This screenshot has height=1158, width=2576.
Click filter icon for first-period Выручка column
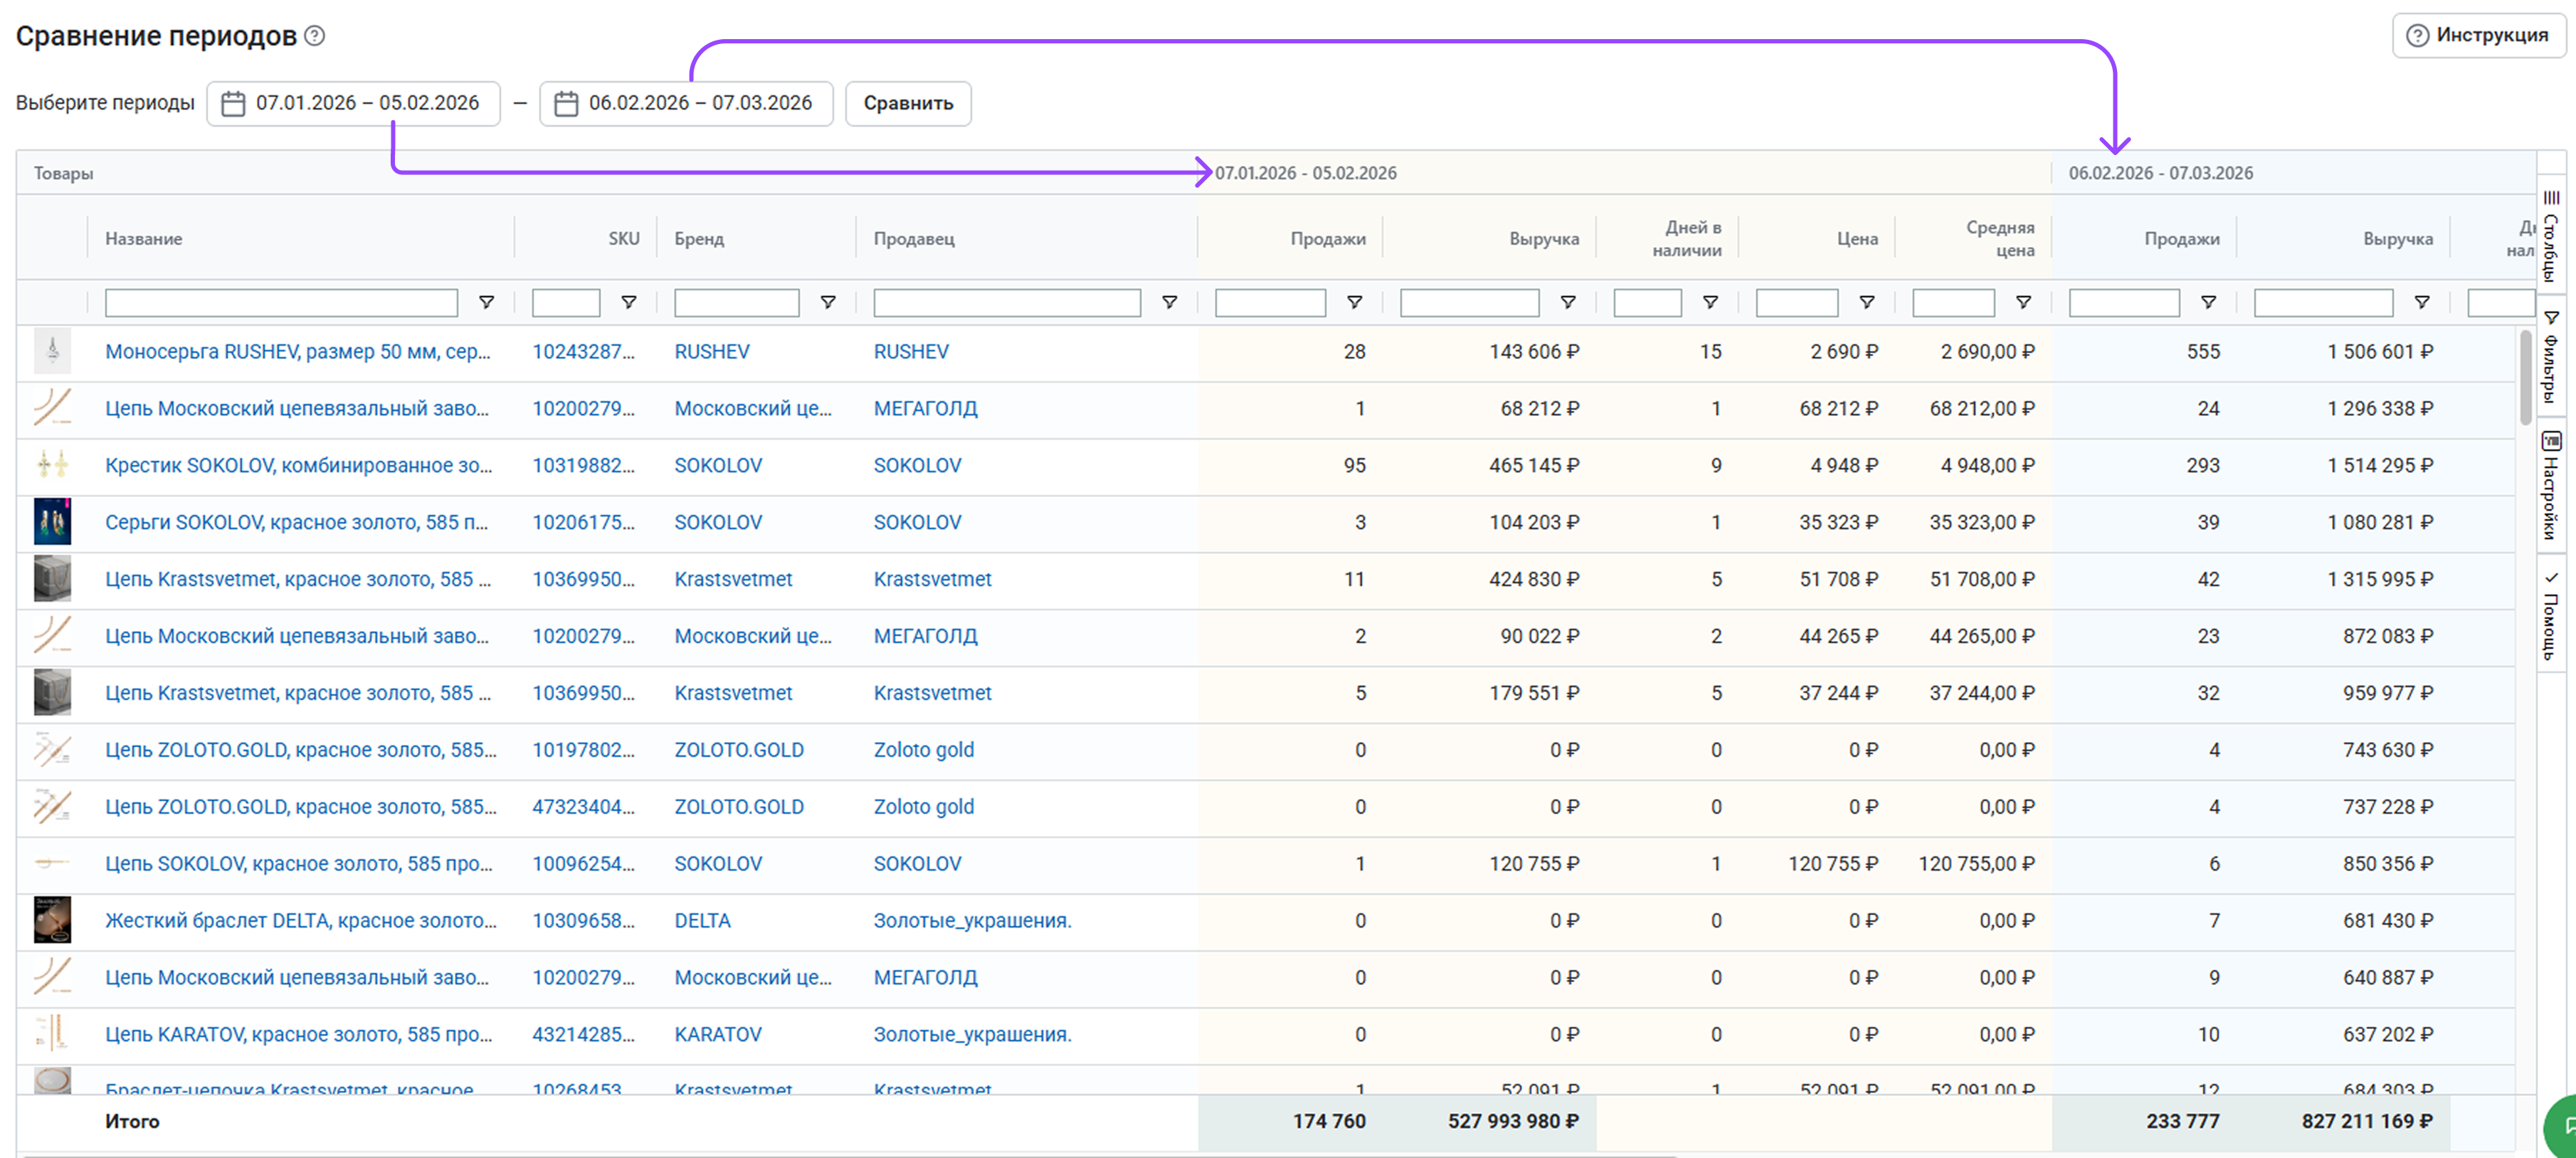click(x=1567, y=302)
